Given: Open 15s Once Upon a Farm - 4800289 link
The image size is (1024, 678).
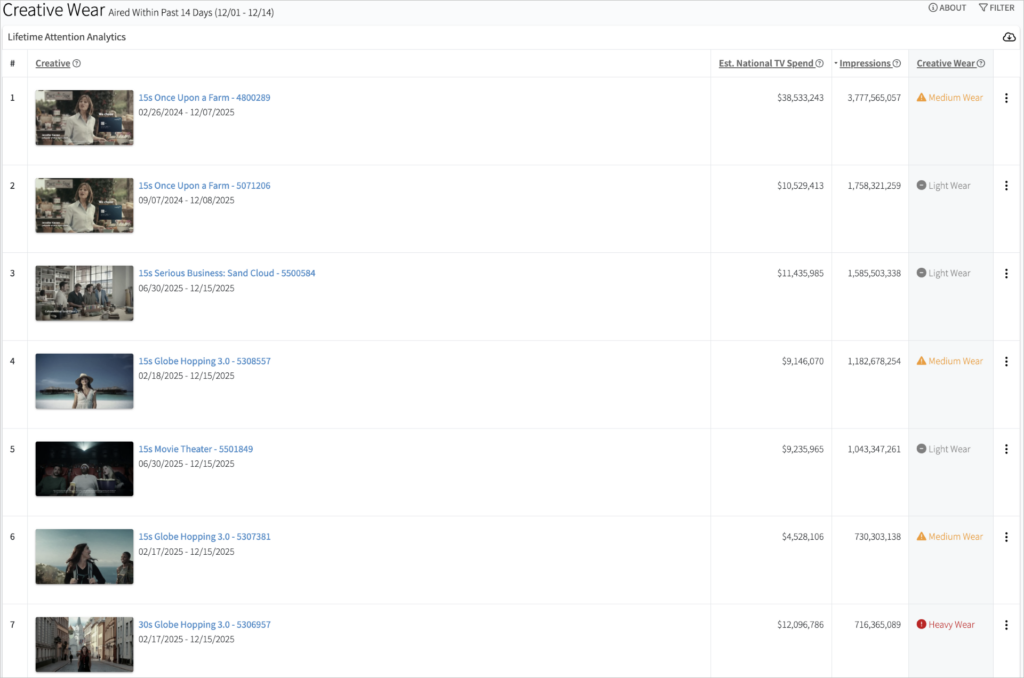Looking at the screenshot, I should [x=204, y=98].
